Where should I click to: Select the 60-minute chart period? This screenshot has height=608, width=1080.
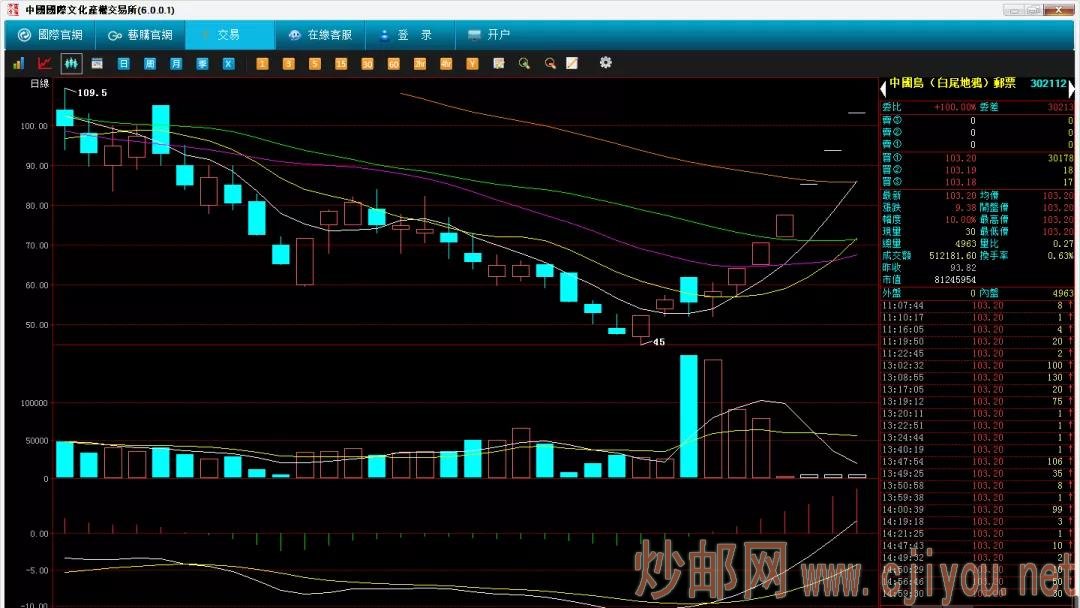393,63
